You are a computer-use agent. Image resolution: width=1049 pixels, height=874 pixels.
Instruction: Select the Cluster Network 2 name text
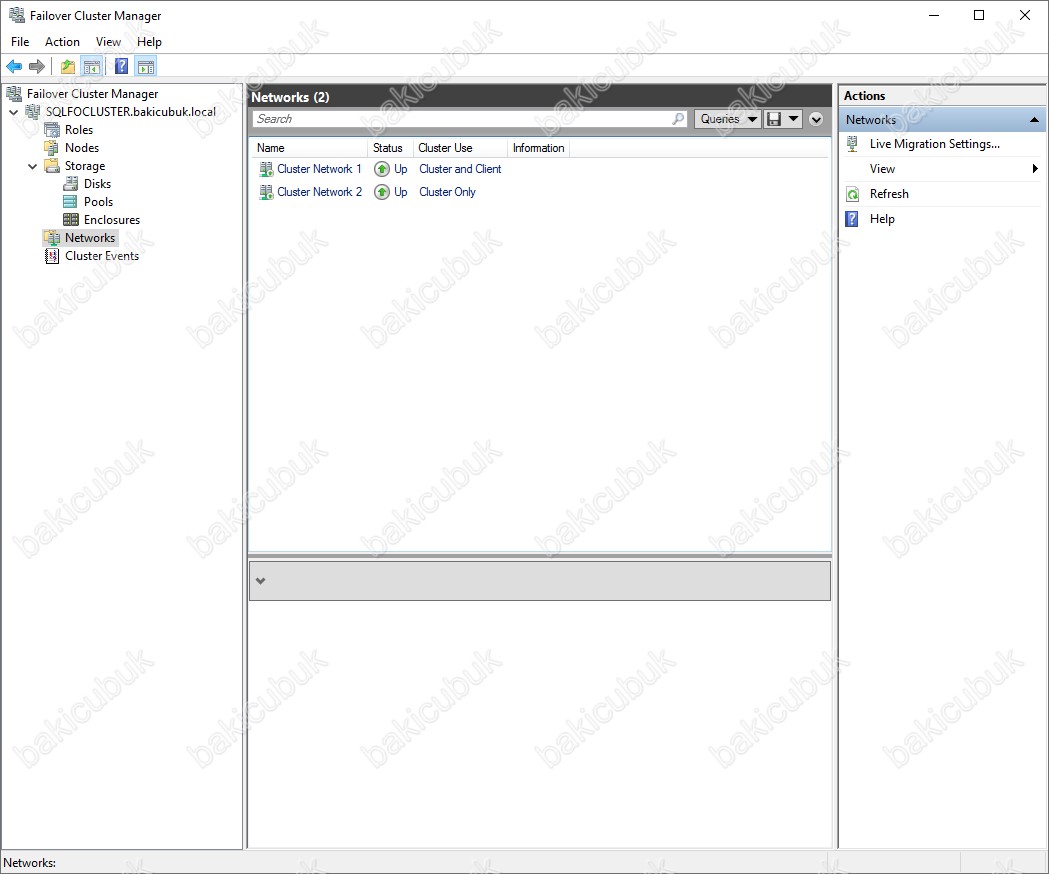319,192
